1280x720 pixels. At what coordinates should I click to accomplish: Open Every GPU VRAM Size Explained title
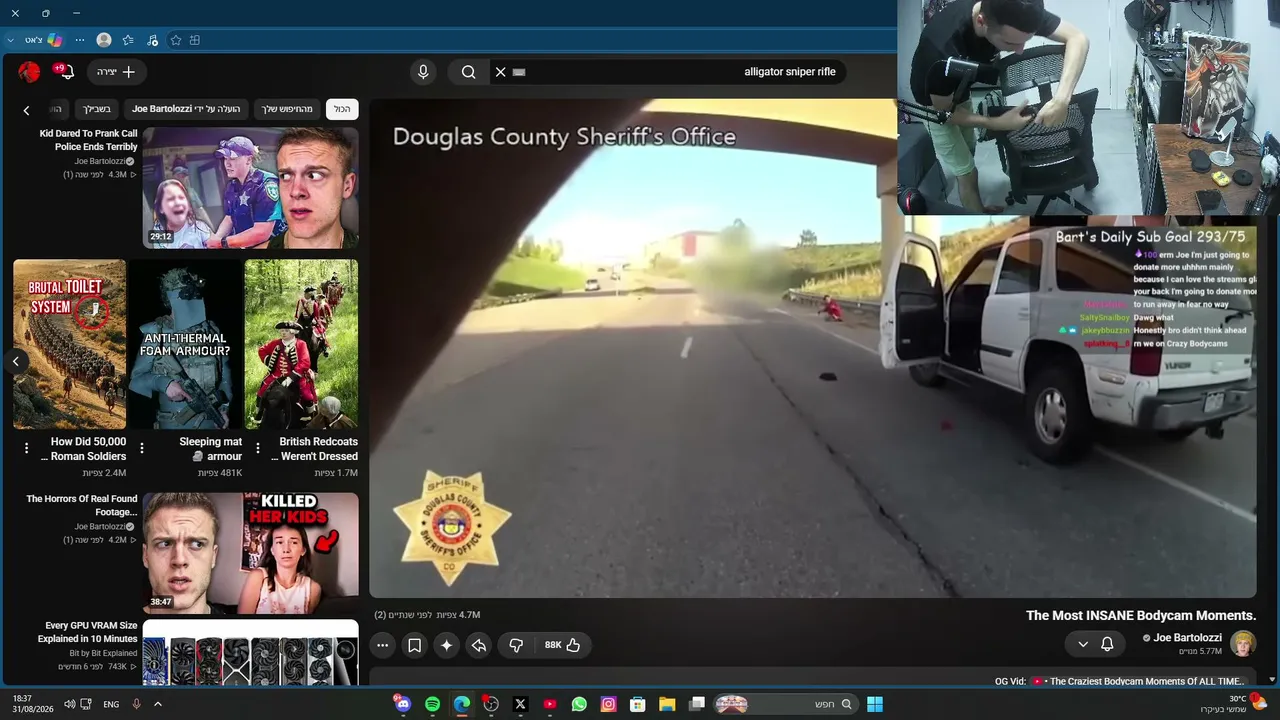click(87, 632)
